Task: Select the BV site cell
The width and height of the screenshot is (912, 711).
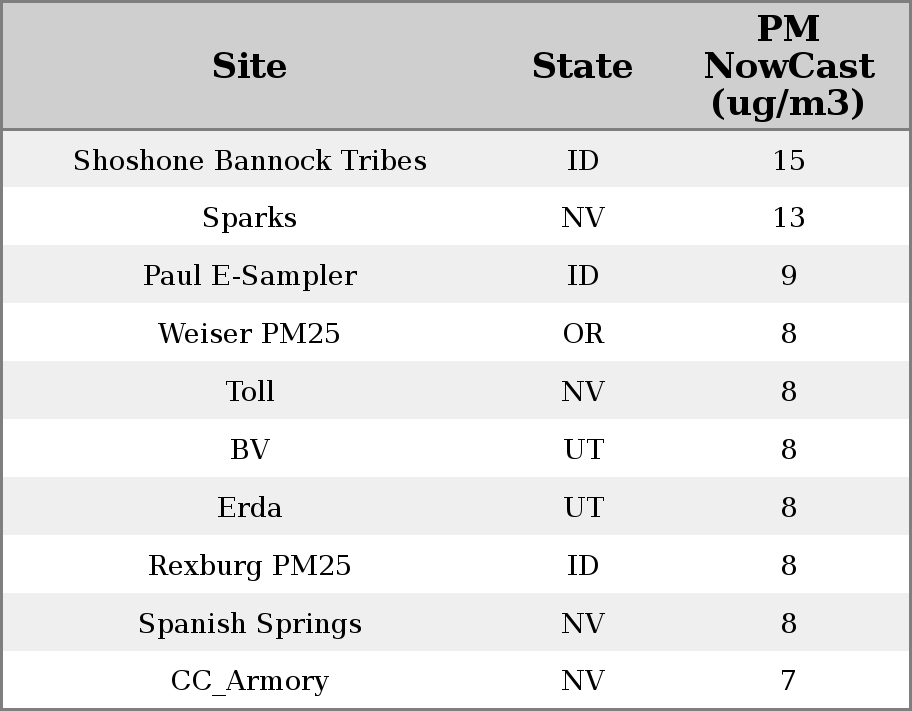Action: (249, 450)
